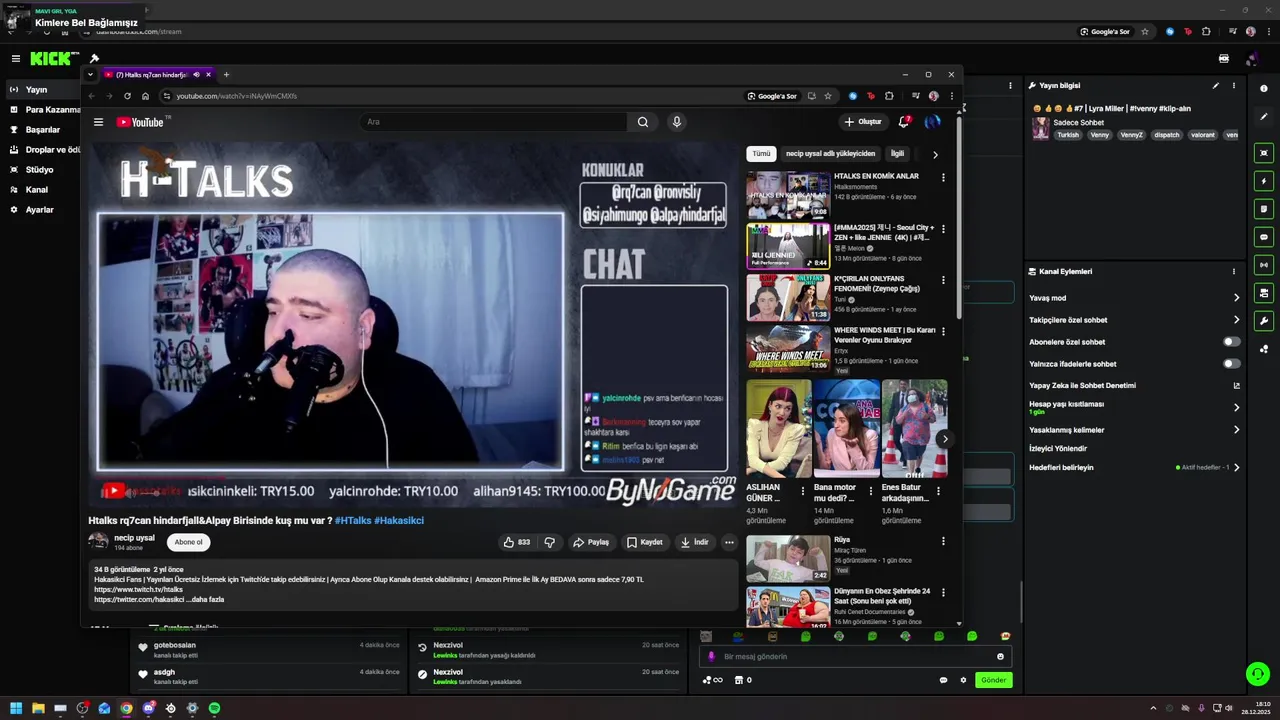Screen dimensions: 1280x720
Task: Click the info icon in Kick right sidebar
Action: 1264,89
